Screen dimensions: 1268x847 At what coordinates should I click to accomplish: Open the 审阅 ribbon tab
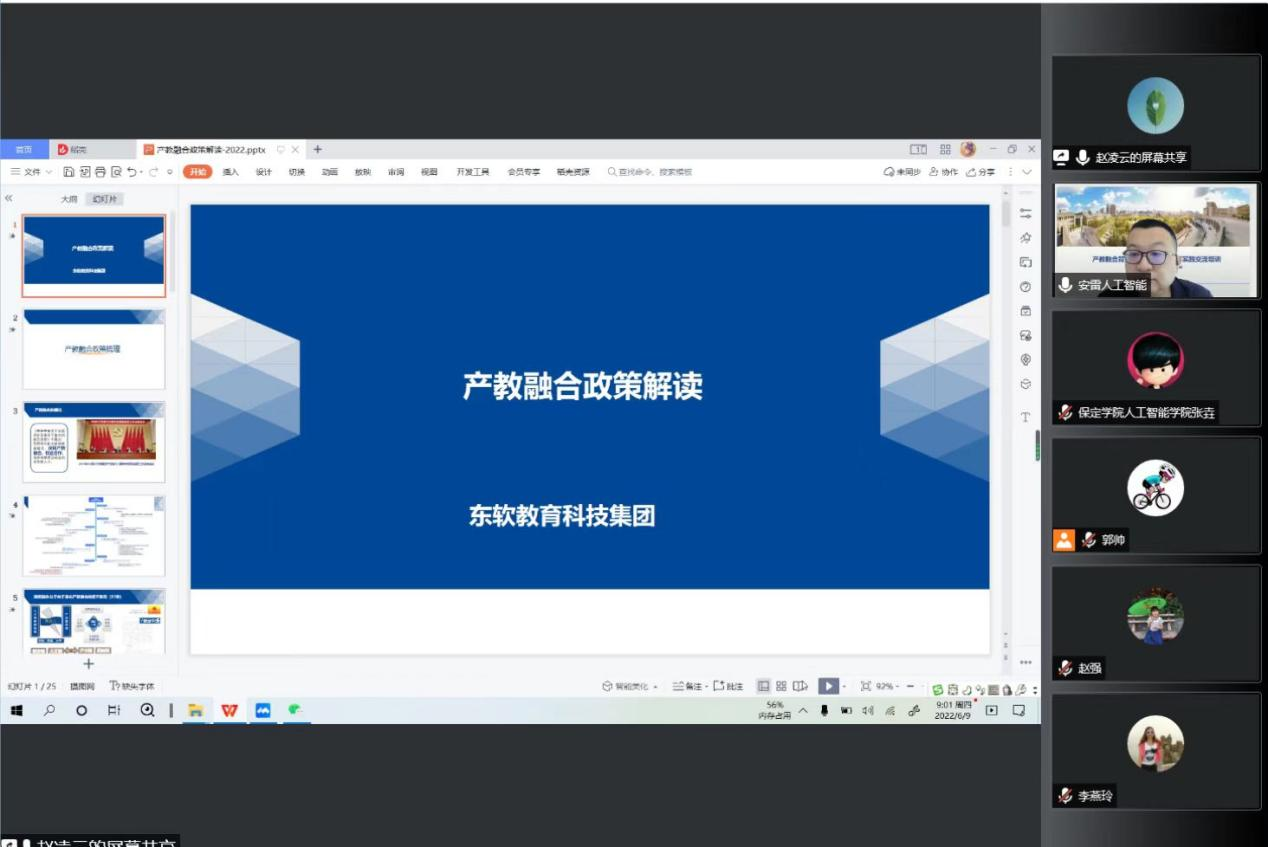[x=396, y=172]
